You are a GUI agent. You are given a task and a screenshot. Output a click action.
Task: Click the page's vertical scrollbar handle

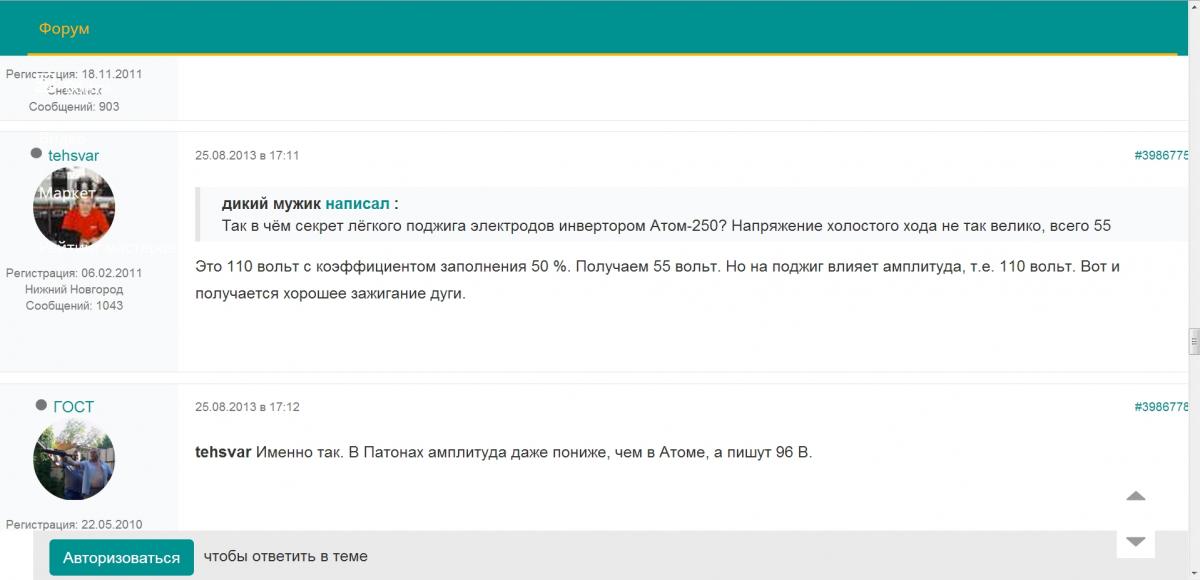pyautogui.click(x=1193, y=342)
